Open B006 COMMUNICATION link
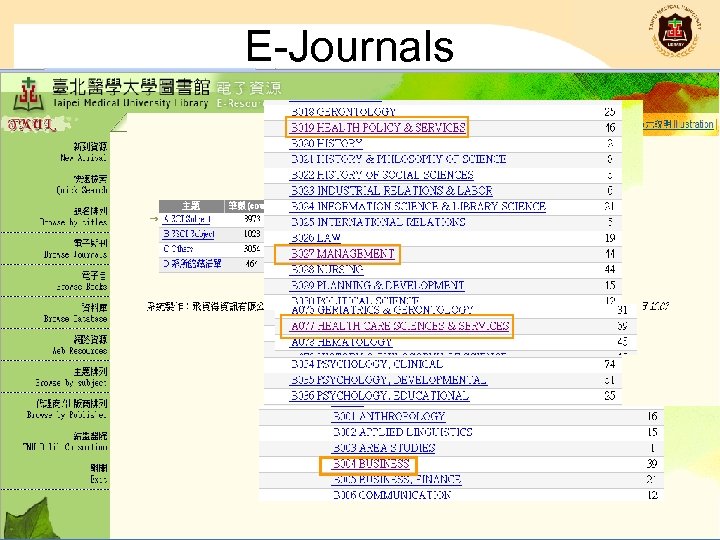The image size is (720, 540). tap(392, 495)
